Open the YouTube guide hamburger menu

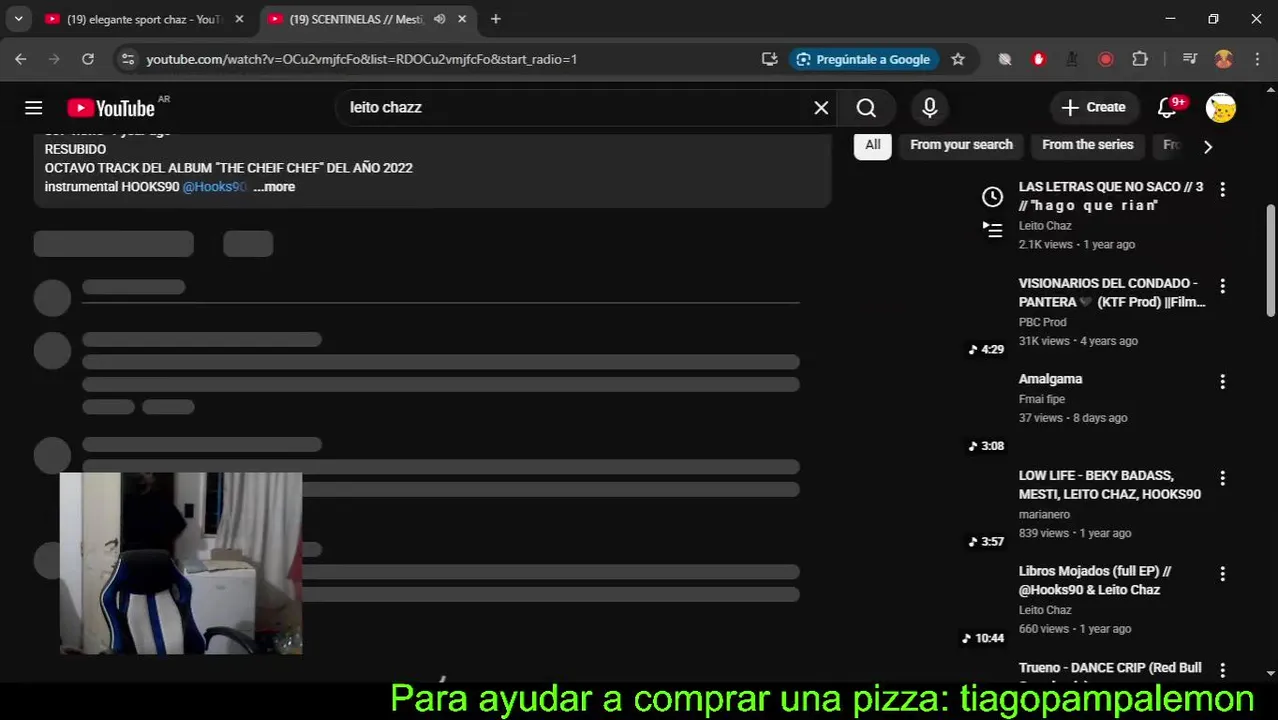pyautogui.click(x=34, y=108)
